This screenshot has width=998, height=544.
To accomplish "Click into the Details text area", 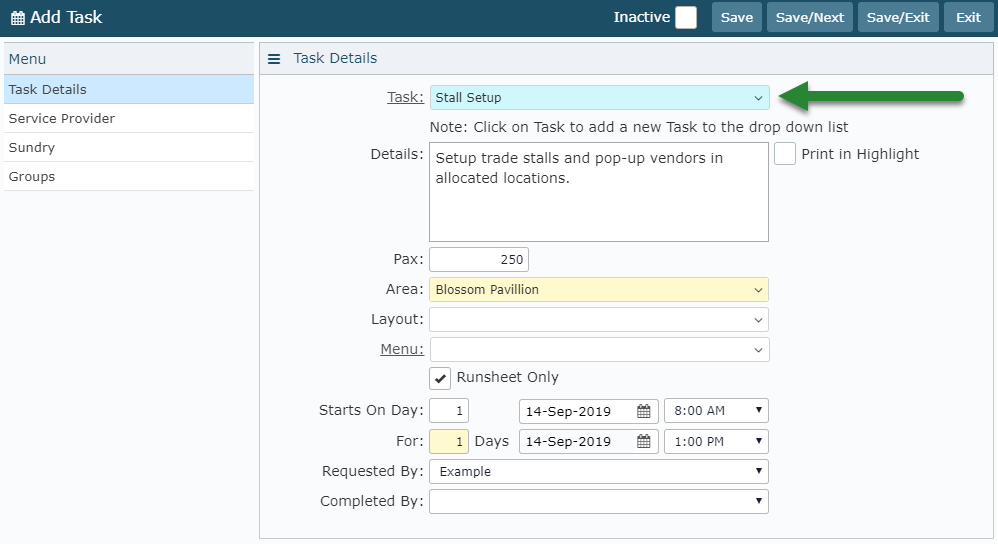I will tap(599, 192).
